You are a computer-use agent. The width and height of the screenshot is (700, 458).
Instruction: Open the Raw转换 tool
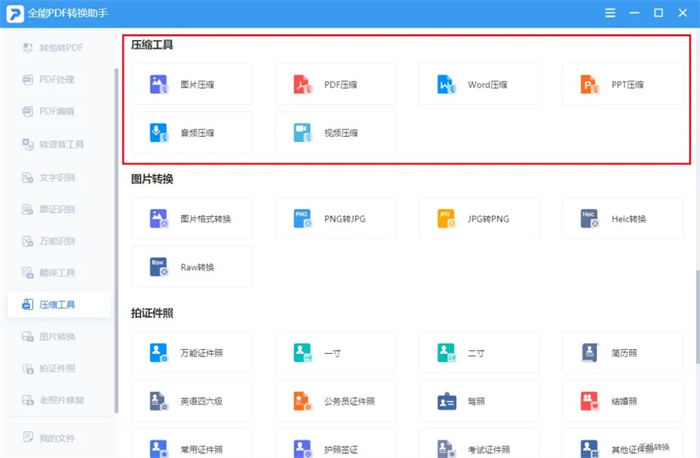[x=191, y=267]
